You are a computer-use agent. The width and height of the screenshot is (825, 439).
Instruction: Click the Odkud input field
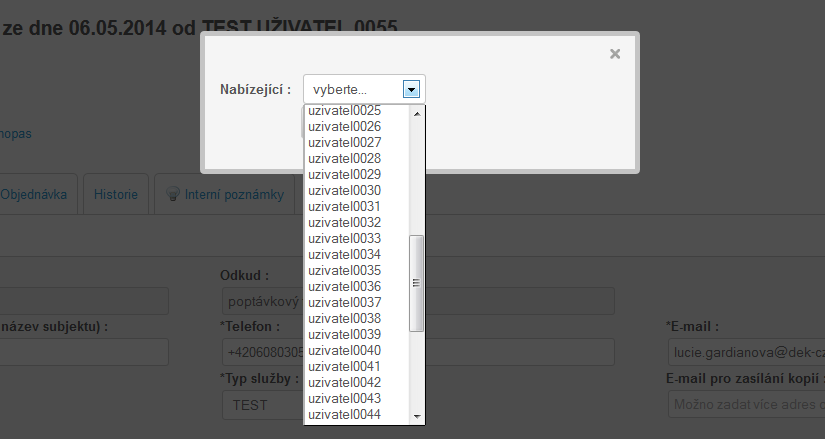[418, 301]
